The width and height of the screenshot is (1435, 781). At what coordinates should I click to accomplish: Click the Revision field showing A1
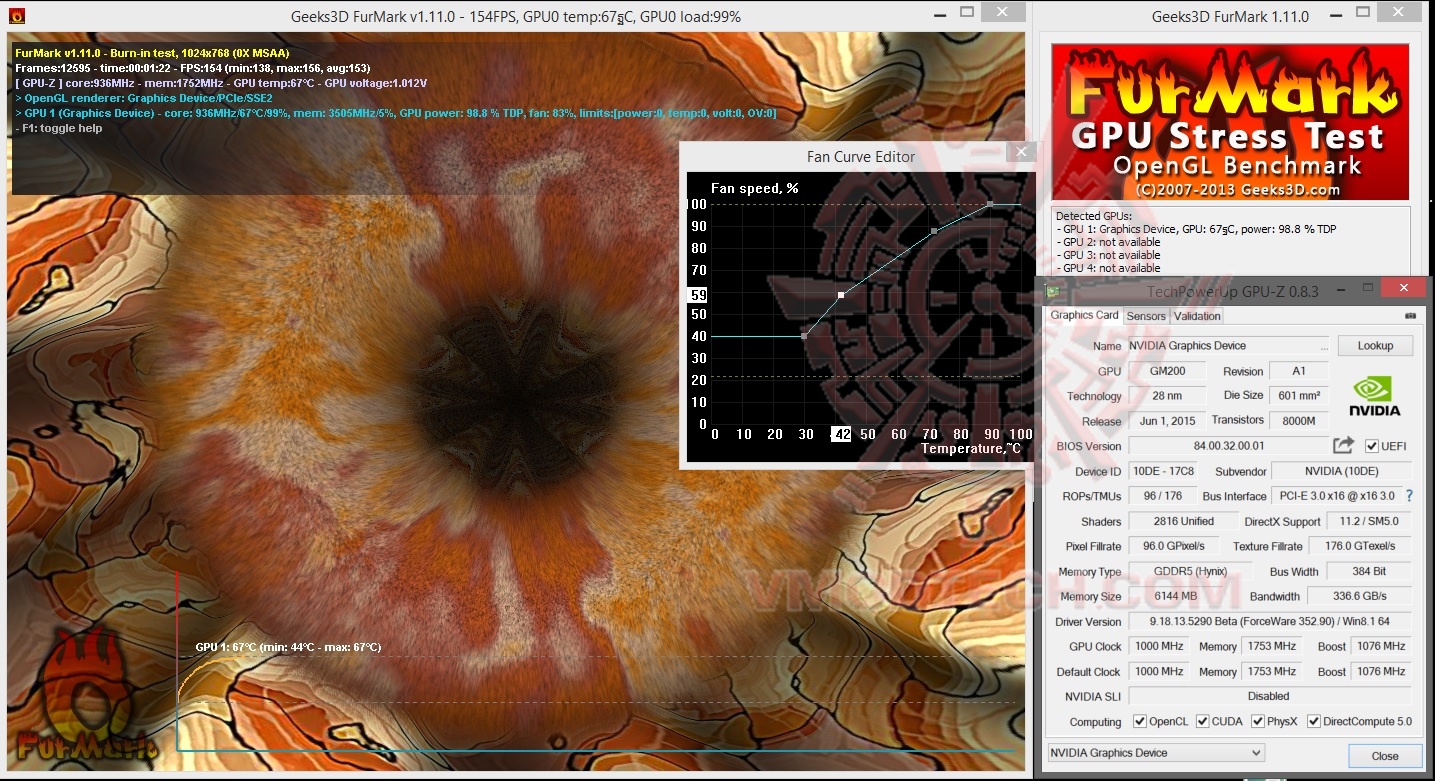[1298, 371]
